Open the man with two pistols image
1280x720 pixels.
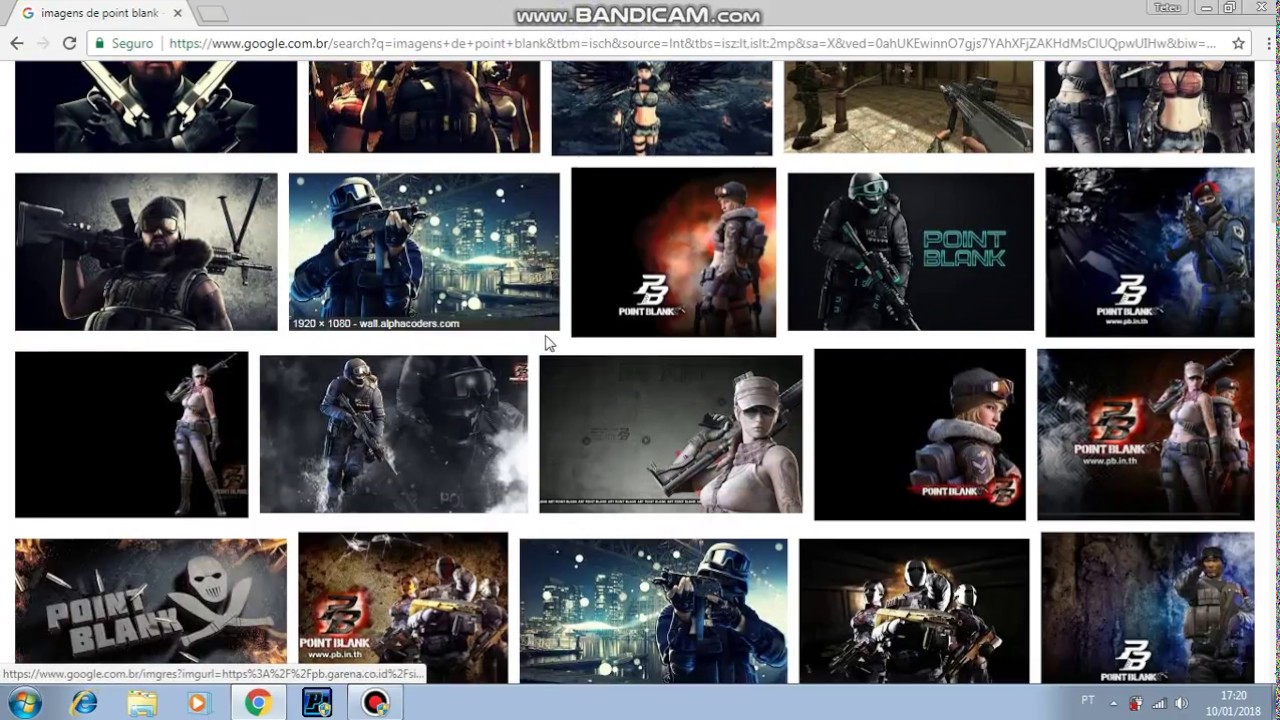click(156, 107)
